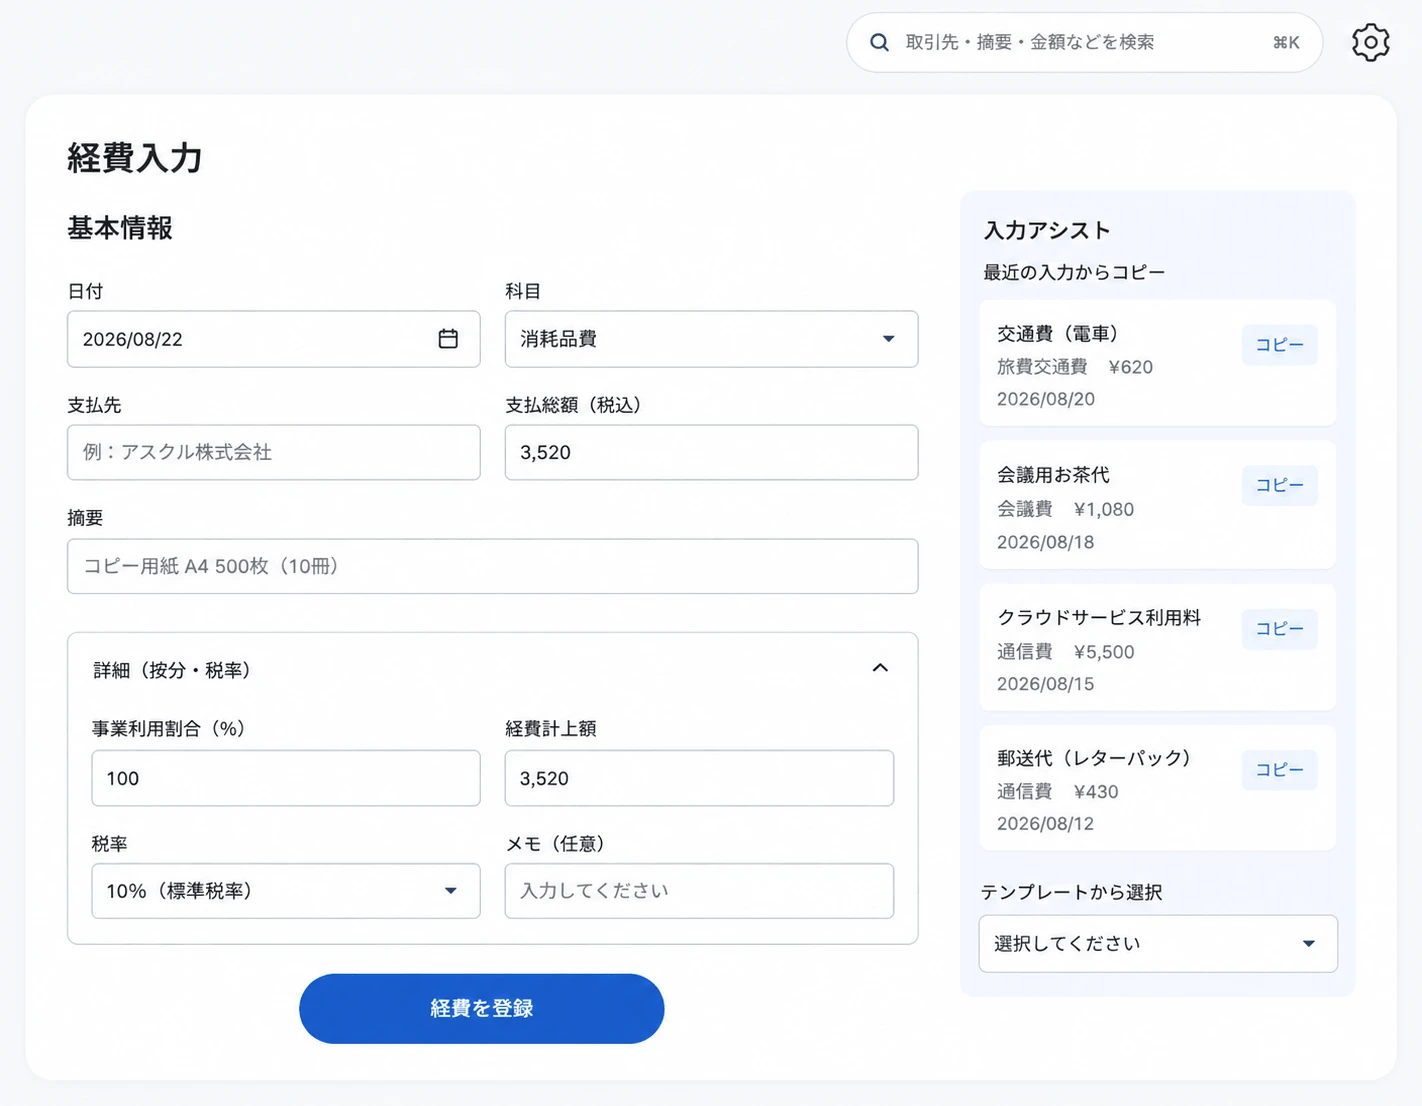Click the search magnifier icon
Screen dimensions: 1422x1106
(879, 42)
